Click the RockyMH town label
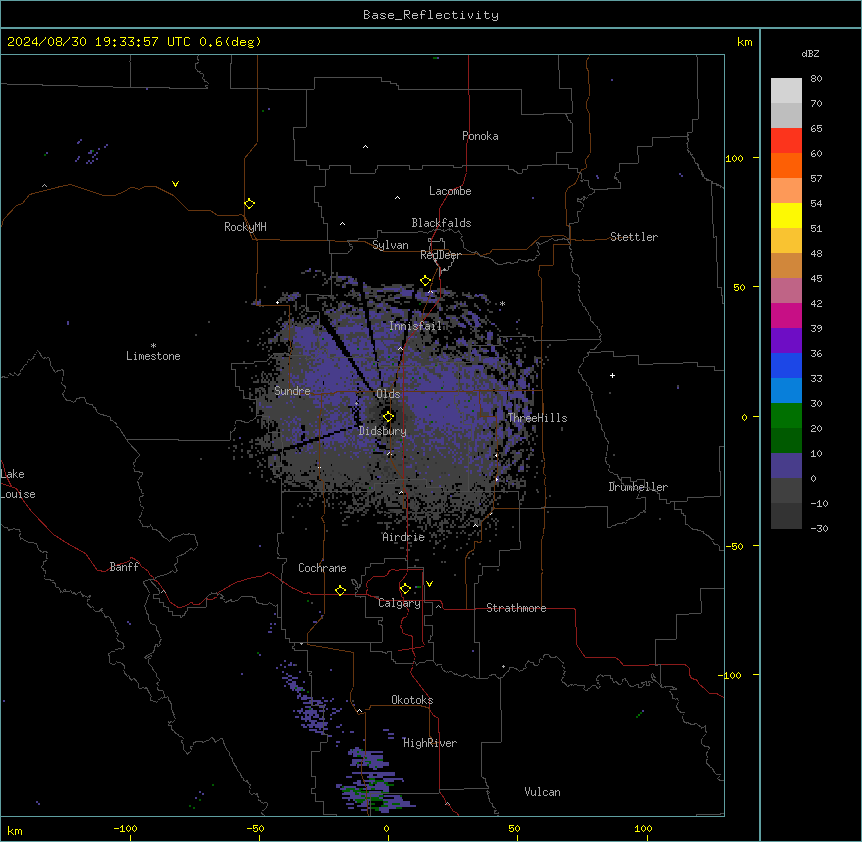 pos(245,227)
